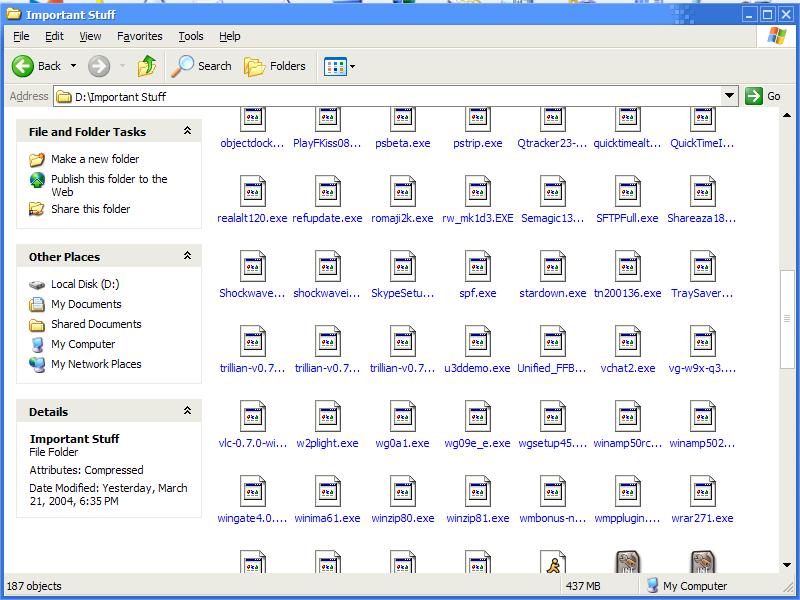Collapse the File and Folder Tasks panel

click(187, 131)
